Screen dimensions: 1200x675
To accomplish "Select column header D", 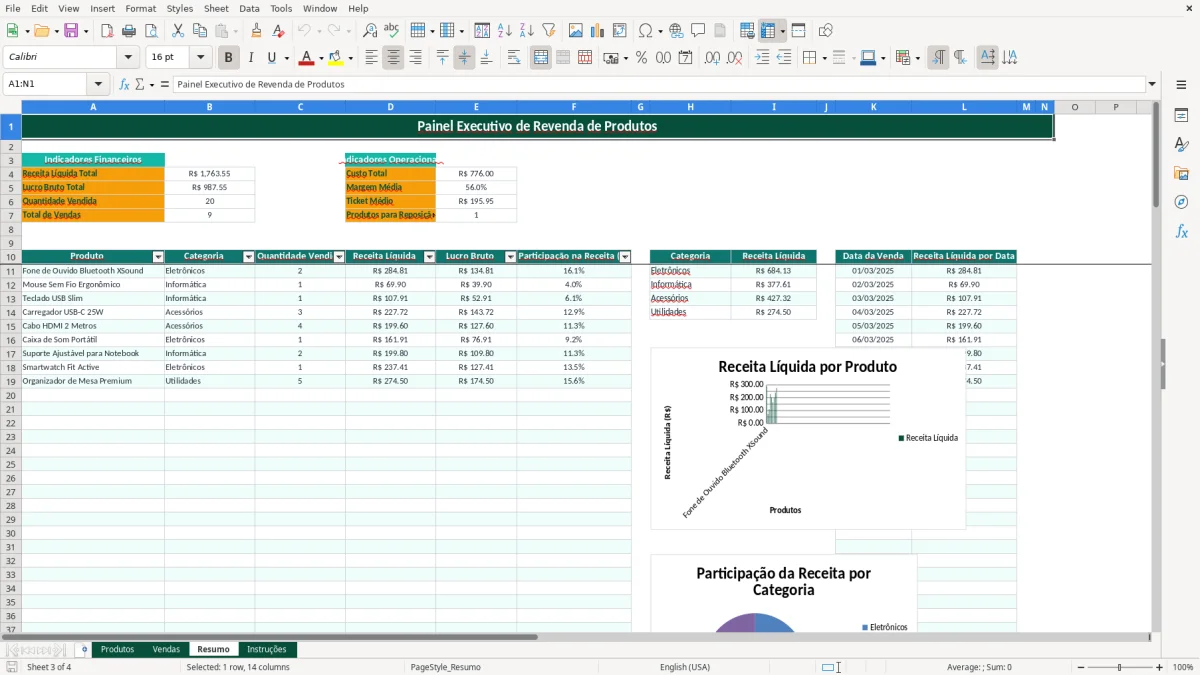I will 390,106.
